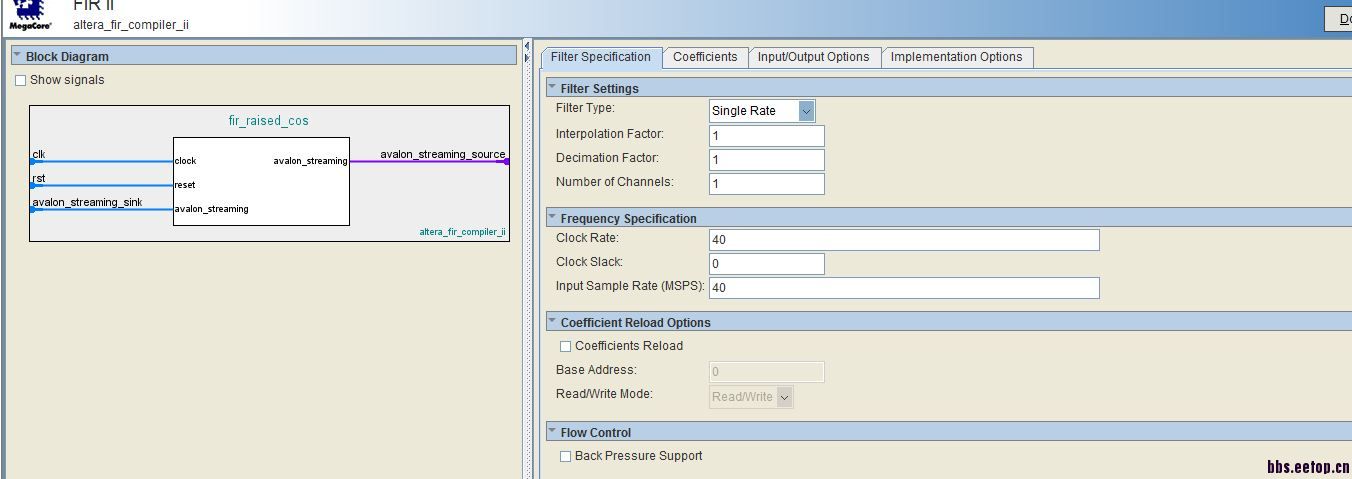Collapse the Block Diagram panel arrow
Screen dimensions: 1352x479
(x=17, y=56)
